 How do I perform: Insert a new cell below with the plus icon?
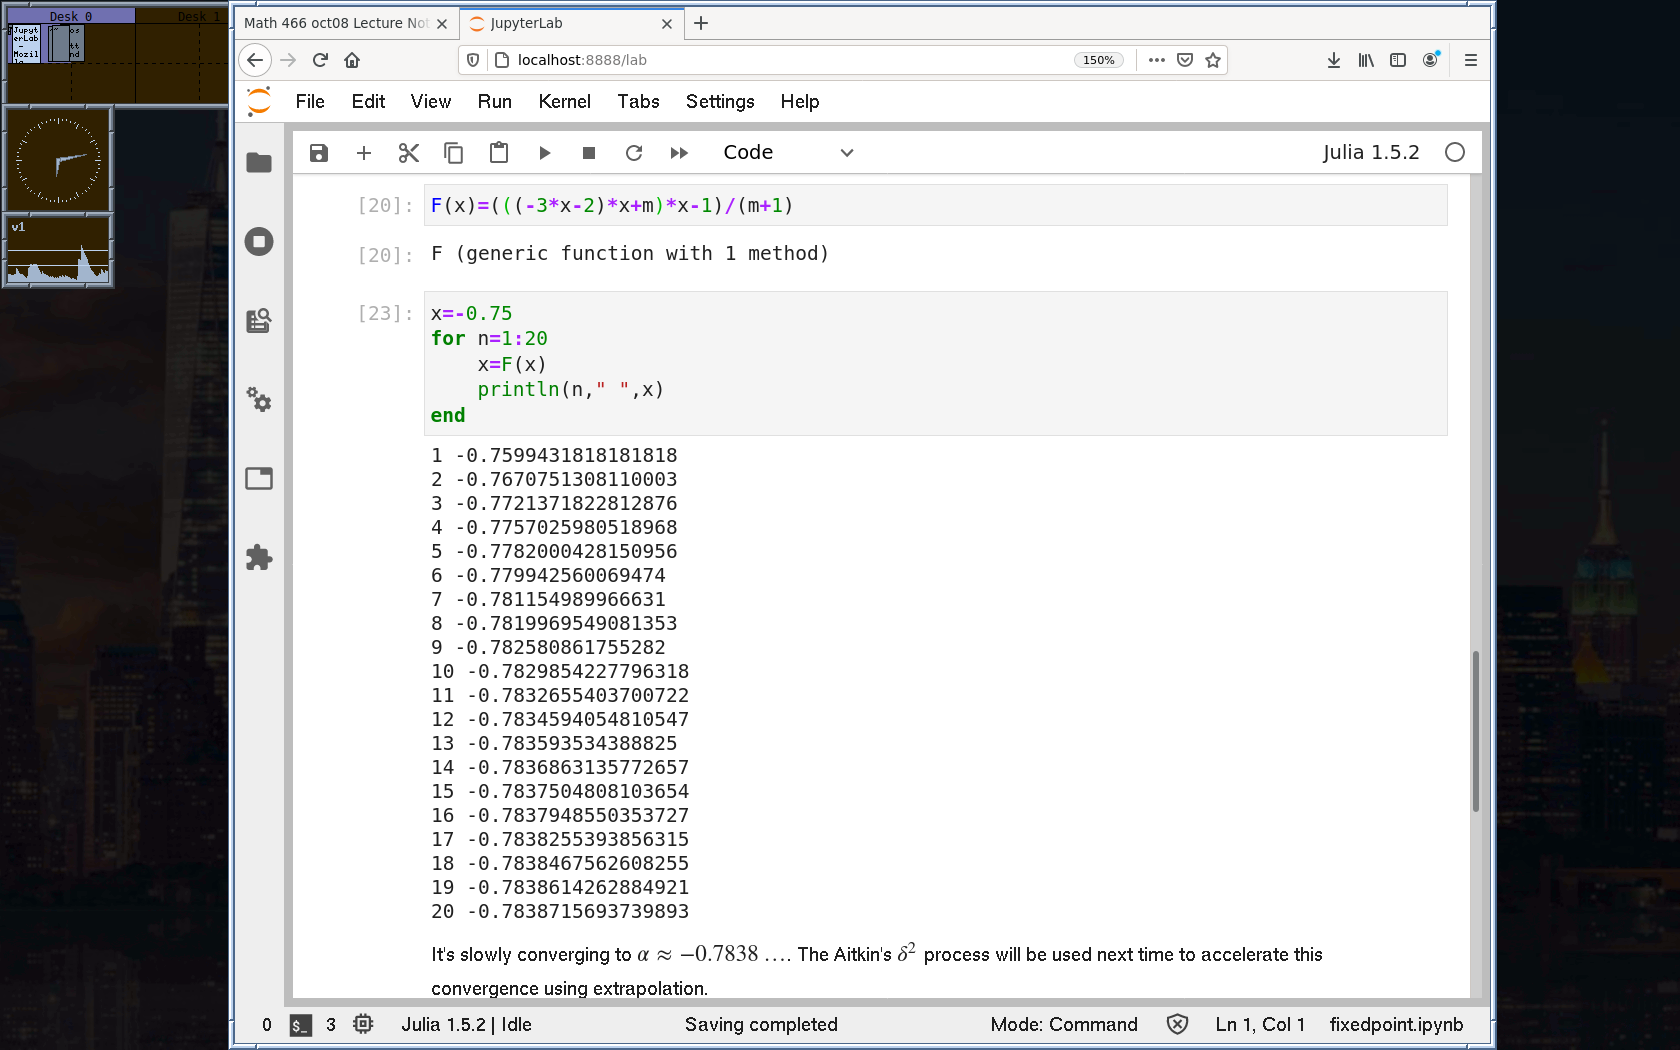point(364,153)
